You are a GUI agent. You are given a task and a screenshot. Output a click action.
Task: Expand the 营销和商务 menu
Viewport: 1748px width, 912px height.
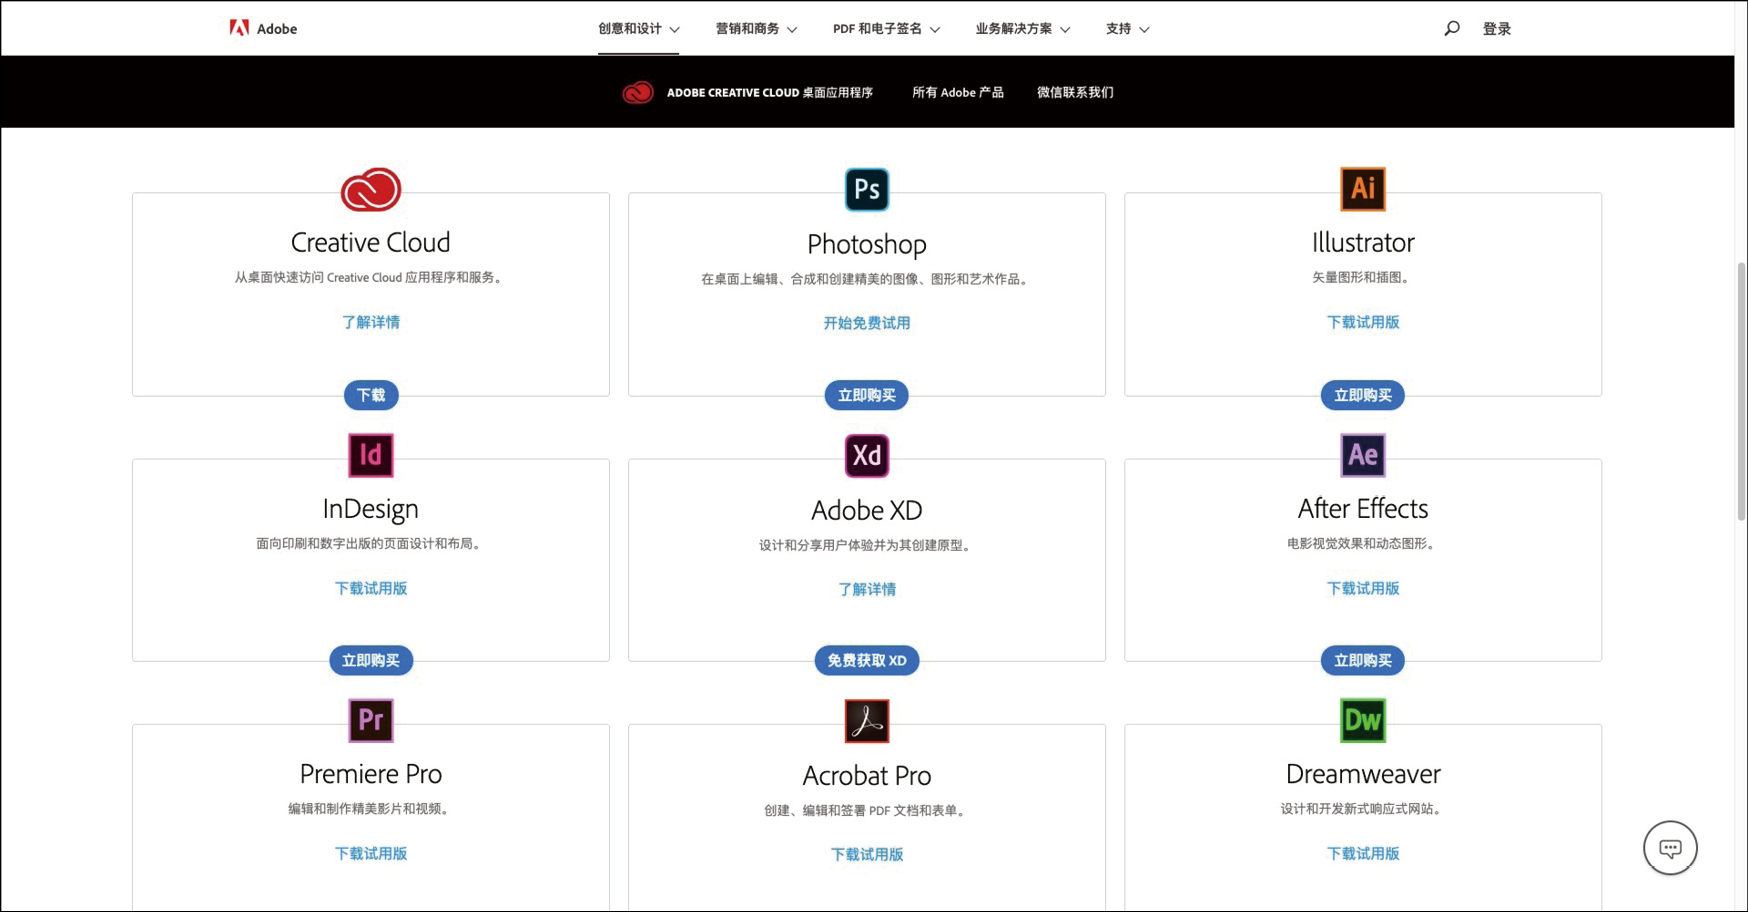(x=756, y=29)
